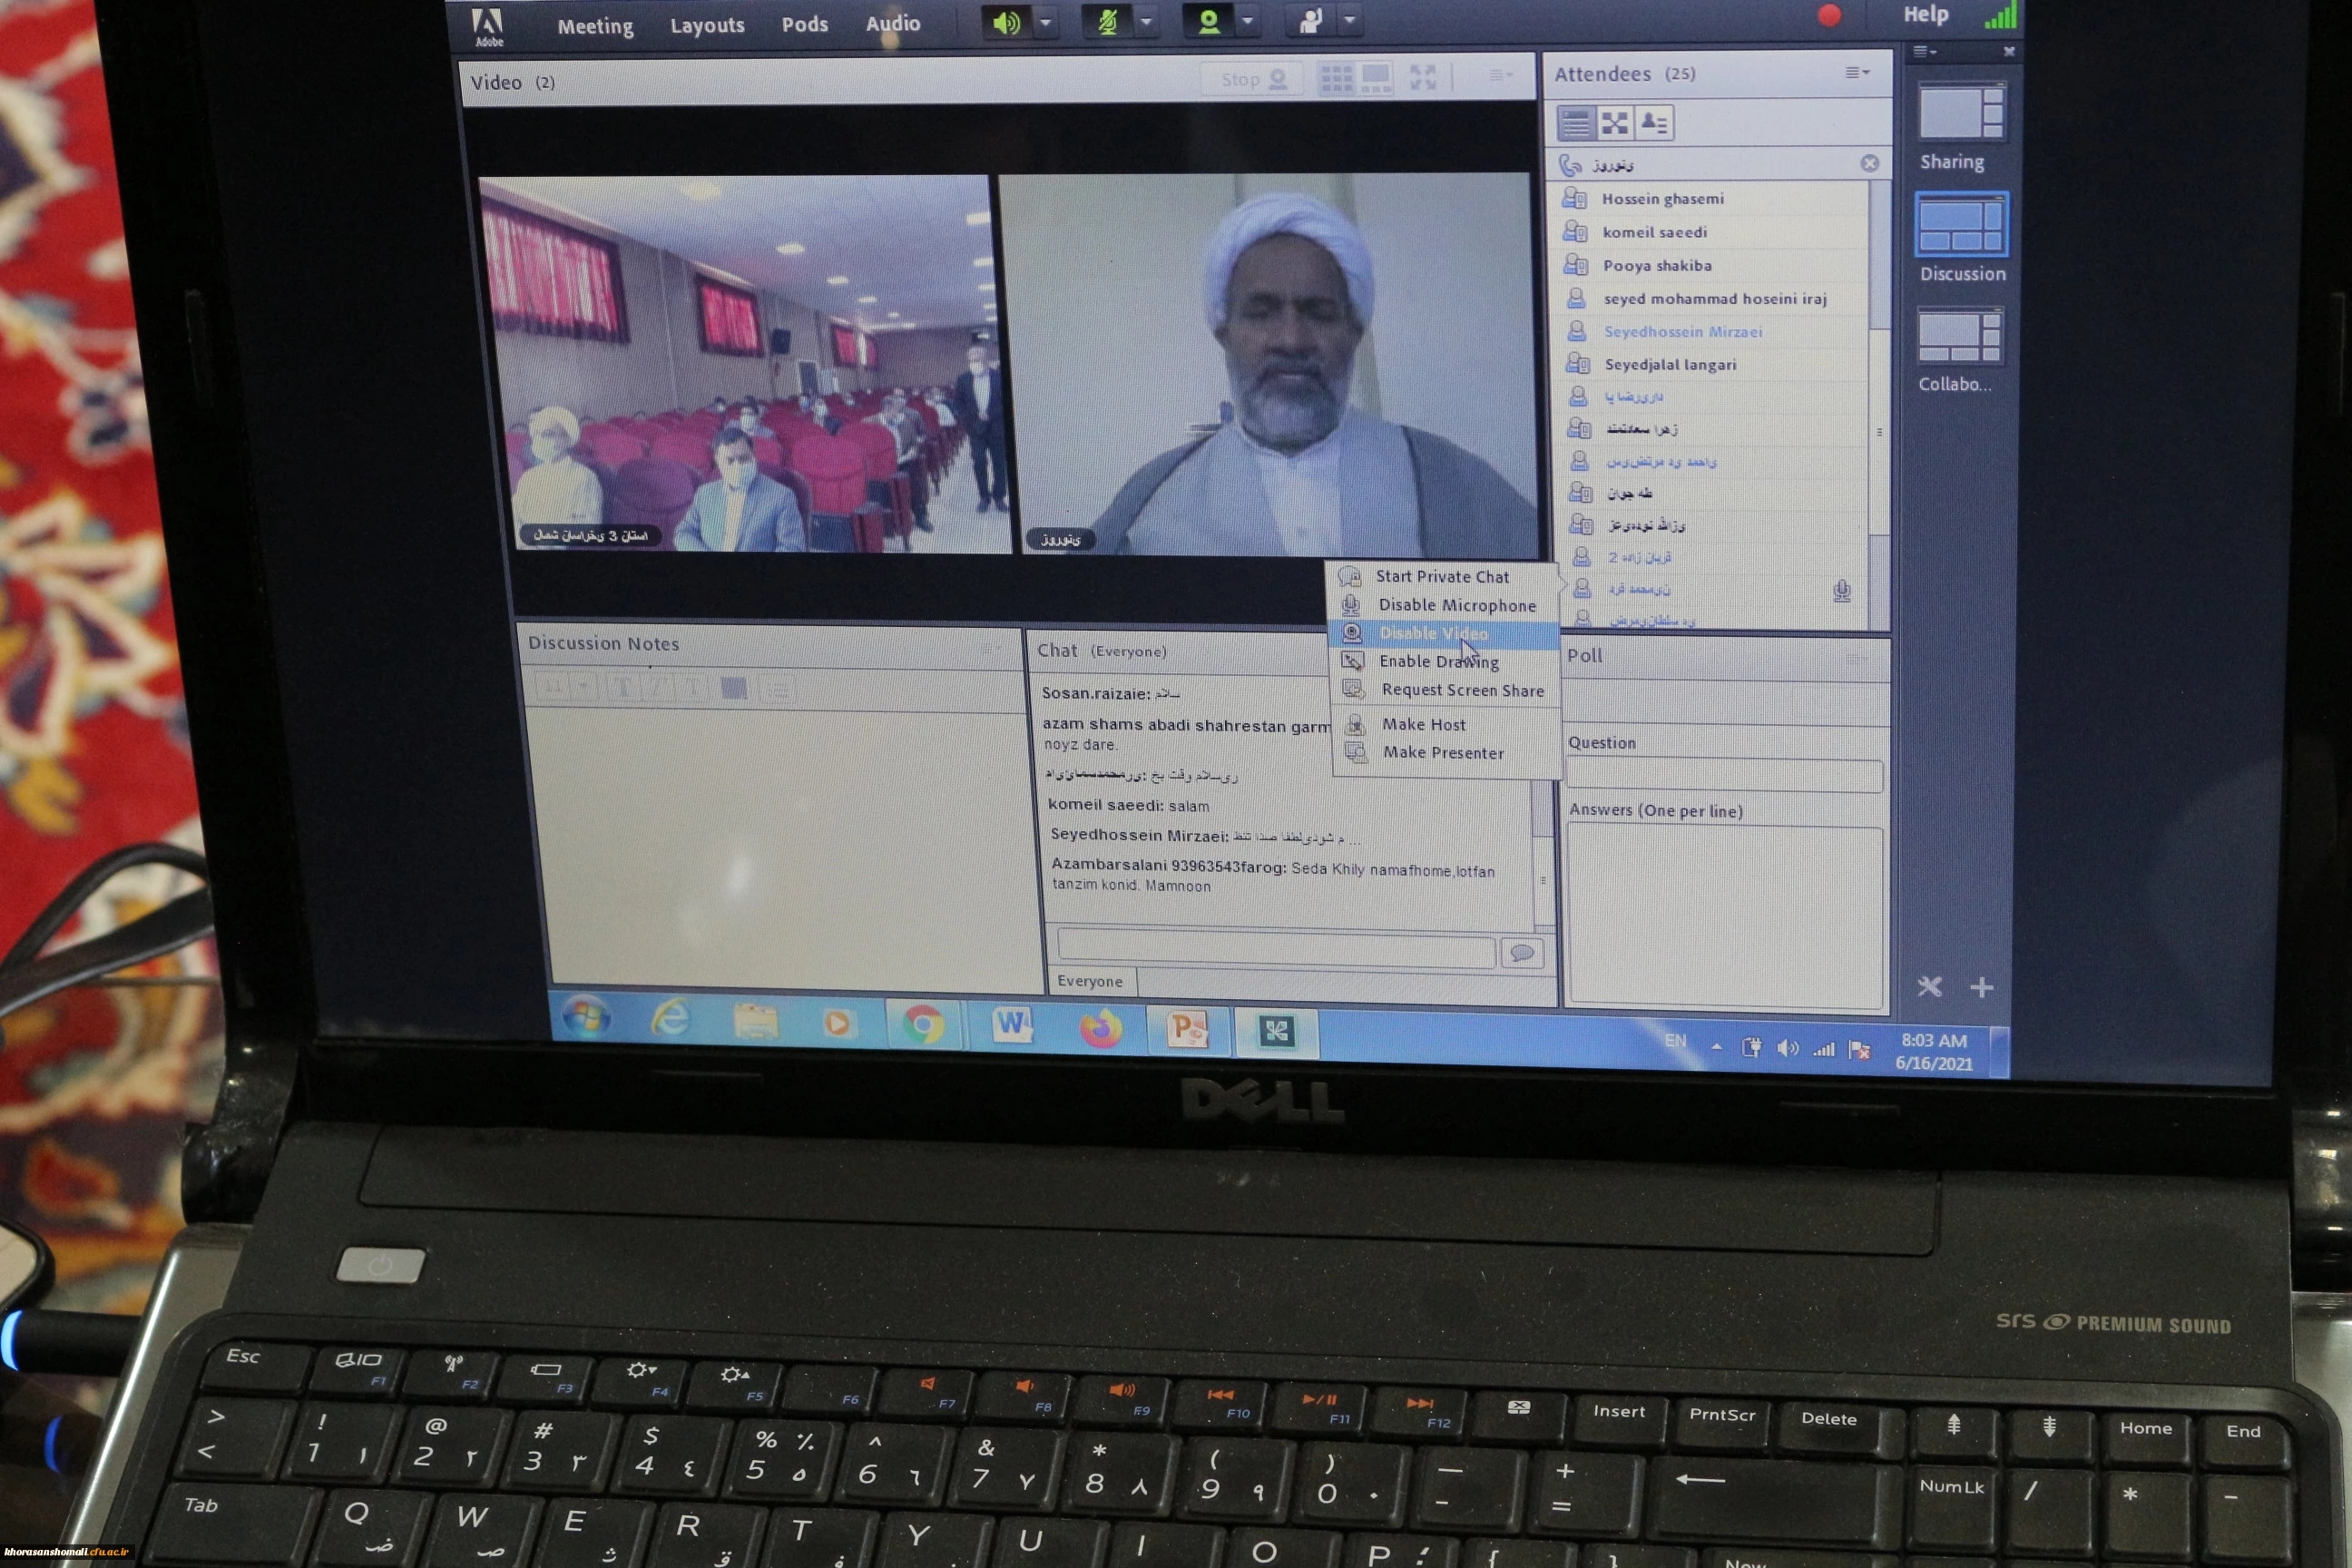Click the Stop webcam sharing button
Image resolution: width=2352 pixels, height=1568 pixels.
tap(1252, 80)
